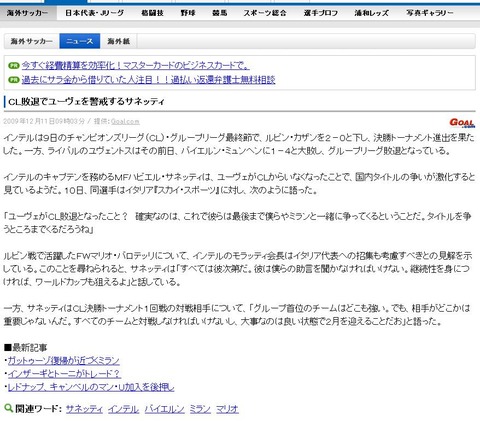Click the magnifier icon beside 関連ワード
The image size is (480, 421).
click(x=8, y=408)
